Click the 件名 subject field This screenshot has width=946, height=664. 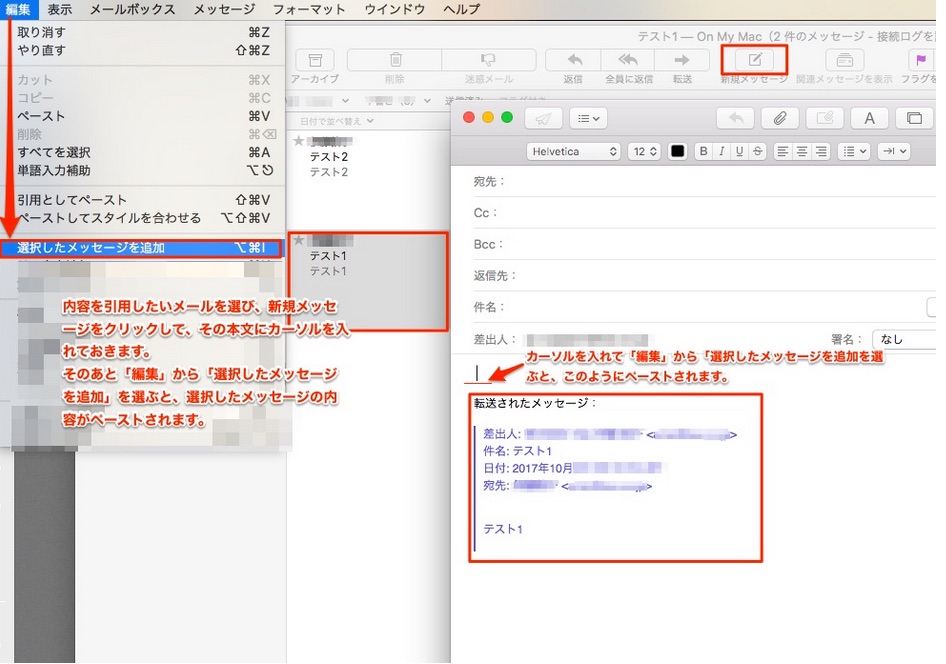[x=718, y=307]
